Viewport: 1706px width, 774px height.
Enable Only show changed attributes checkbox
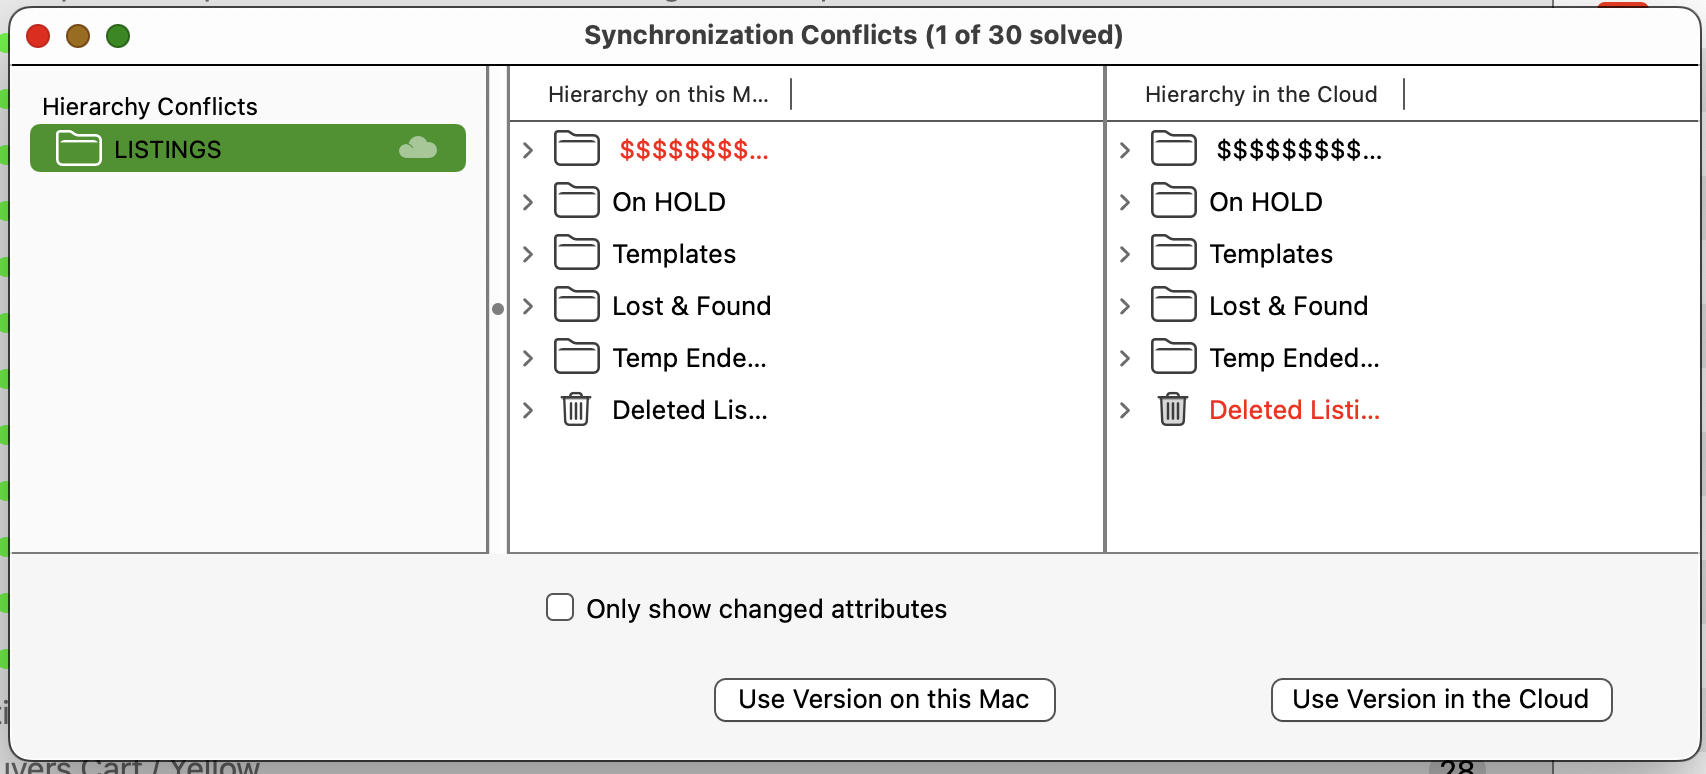pos(560,607)
